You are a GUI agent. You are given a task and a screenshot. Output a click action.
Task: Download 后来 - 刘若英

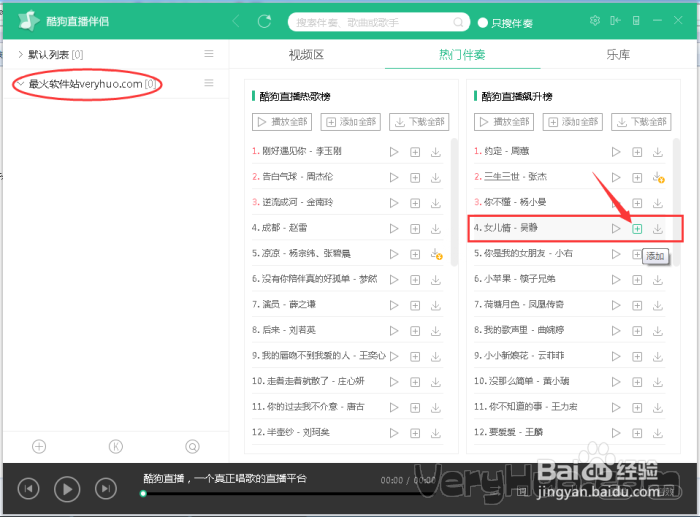point(436,331)
